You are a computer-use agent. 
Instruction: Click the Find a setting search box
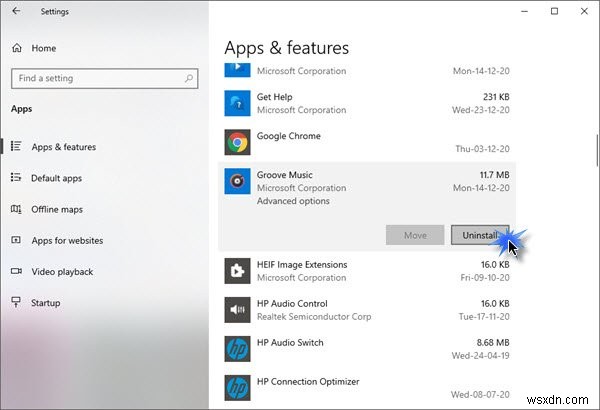click(104, 78)
